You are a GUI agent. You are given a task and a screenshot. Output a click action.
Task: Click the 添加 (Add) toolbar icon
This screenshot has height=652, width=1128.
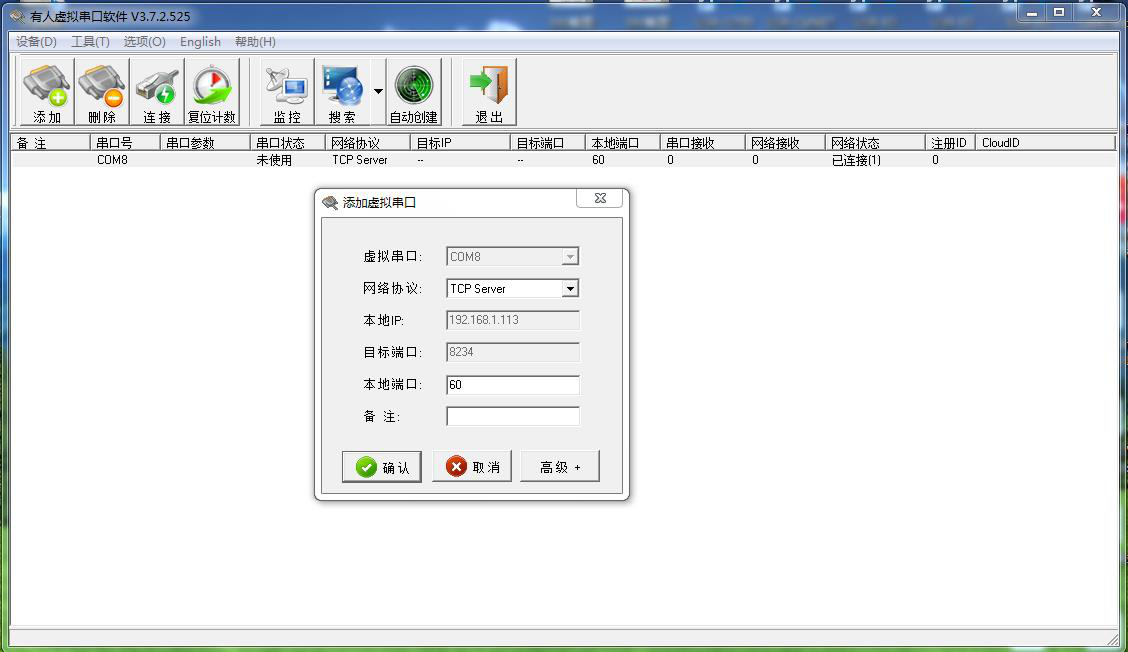click(x=47, y=92)
